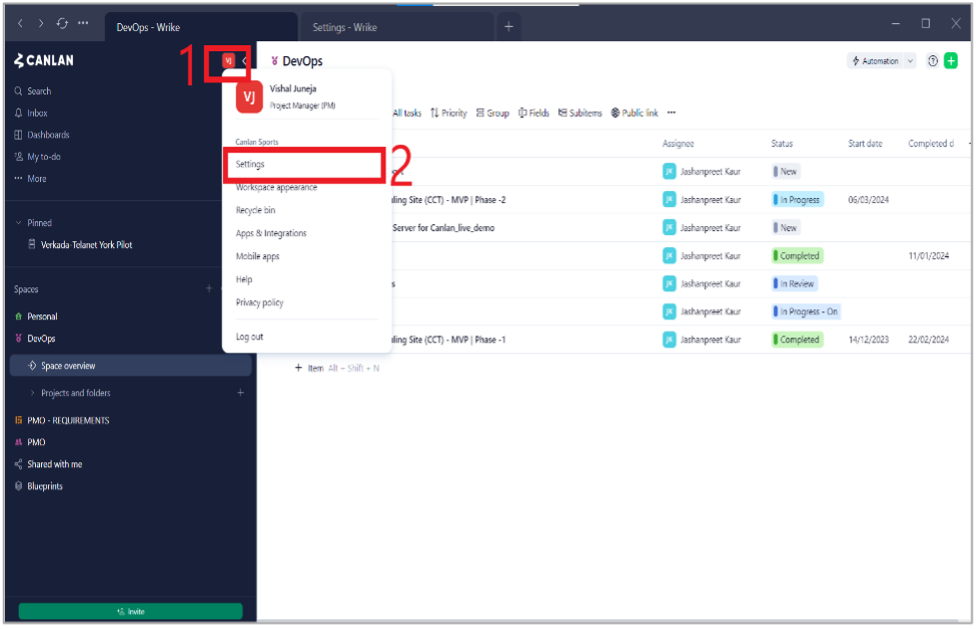This screenshot has height=629, width=977.
Task: Open the Priority sort option
Action: click(449, 113)
